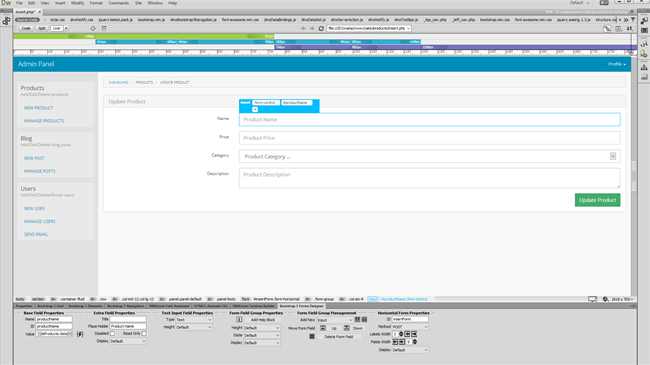Open the Send Email link
Viewport: 650px width, 365px height.
[36, 234]
